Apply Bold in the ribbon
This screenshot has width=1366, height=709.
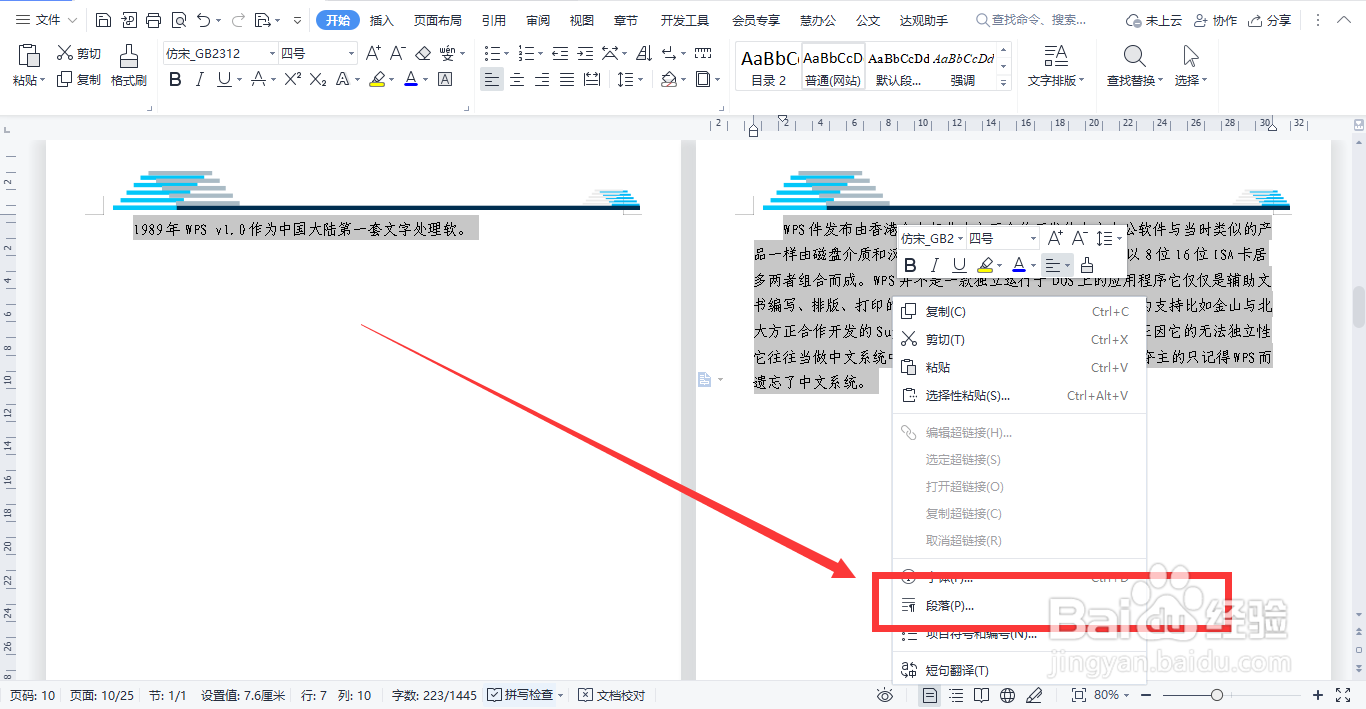[x=175, y=79]
